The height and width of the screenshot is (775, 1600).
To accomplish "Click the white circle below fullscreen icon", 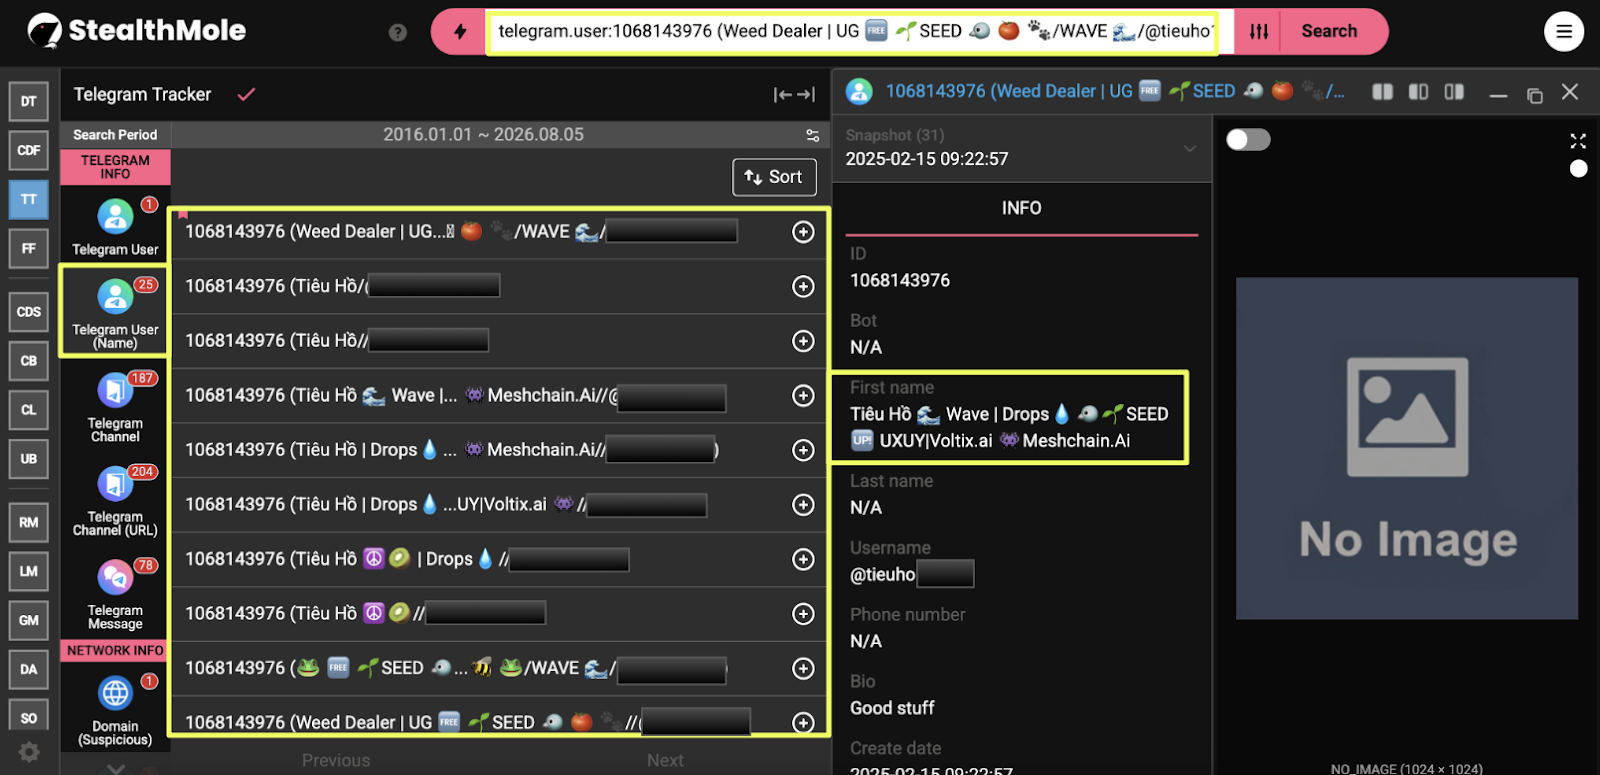I will coord(1578,169).
